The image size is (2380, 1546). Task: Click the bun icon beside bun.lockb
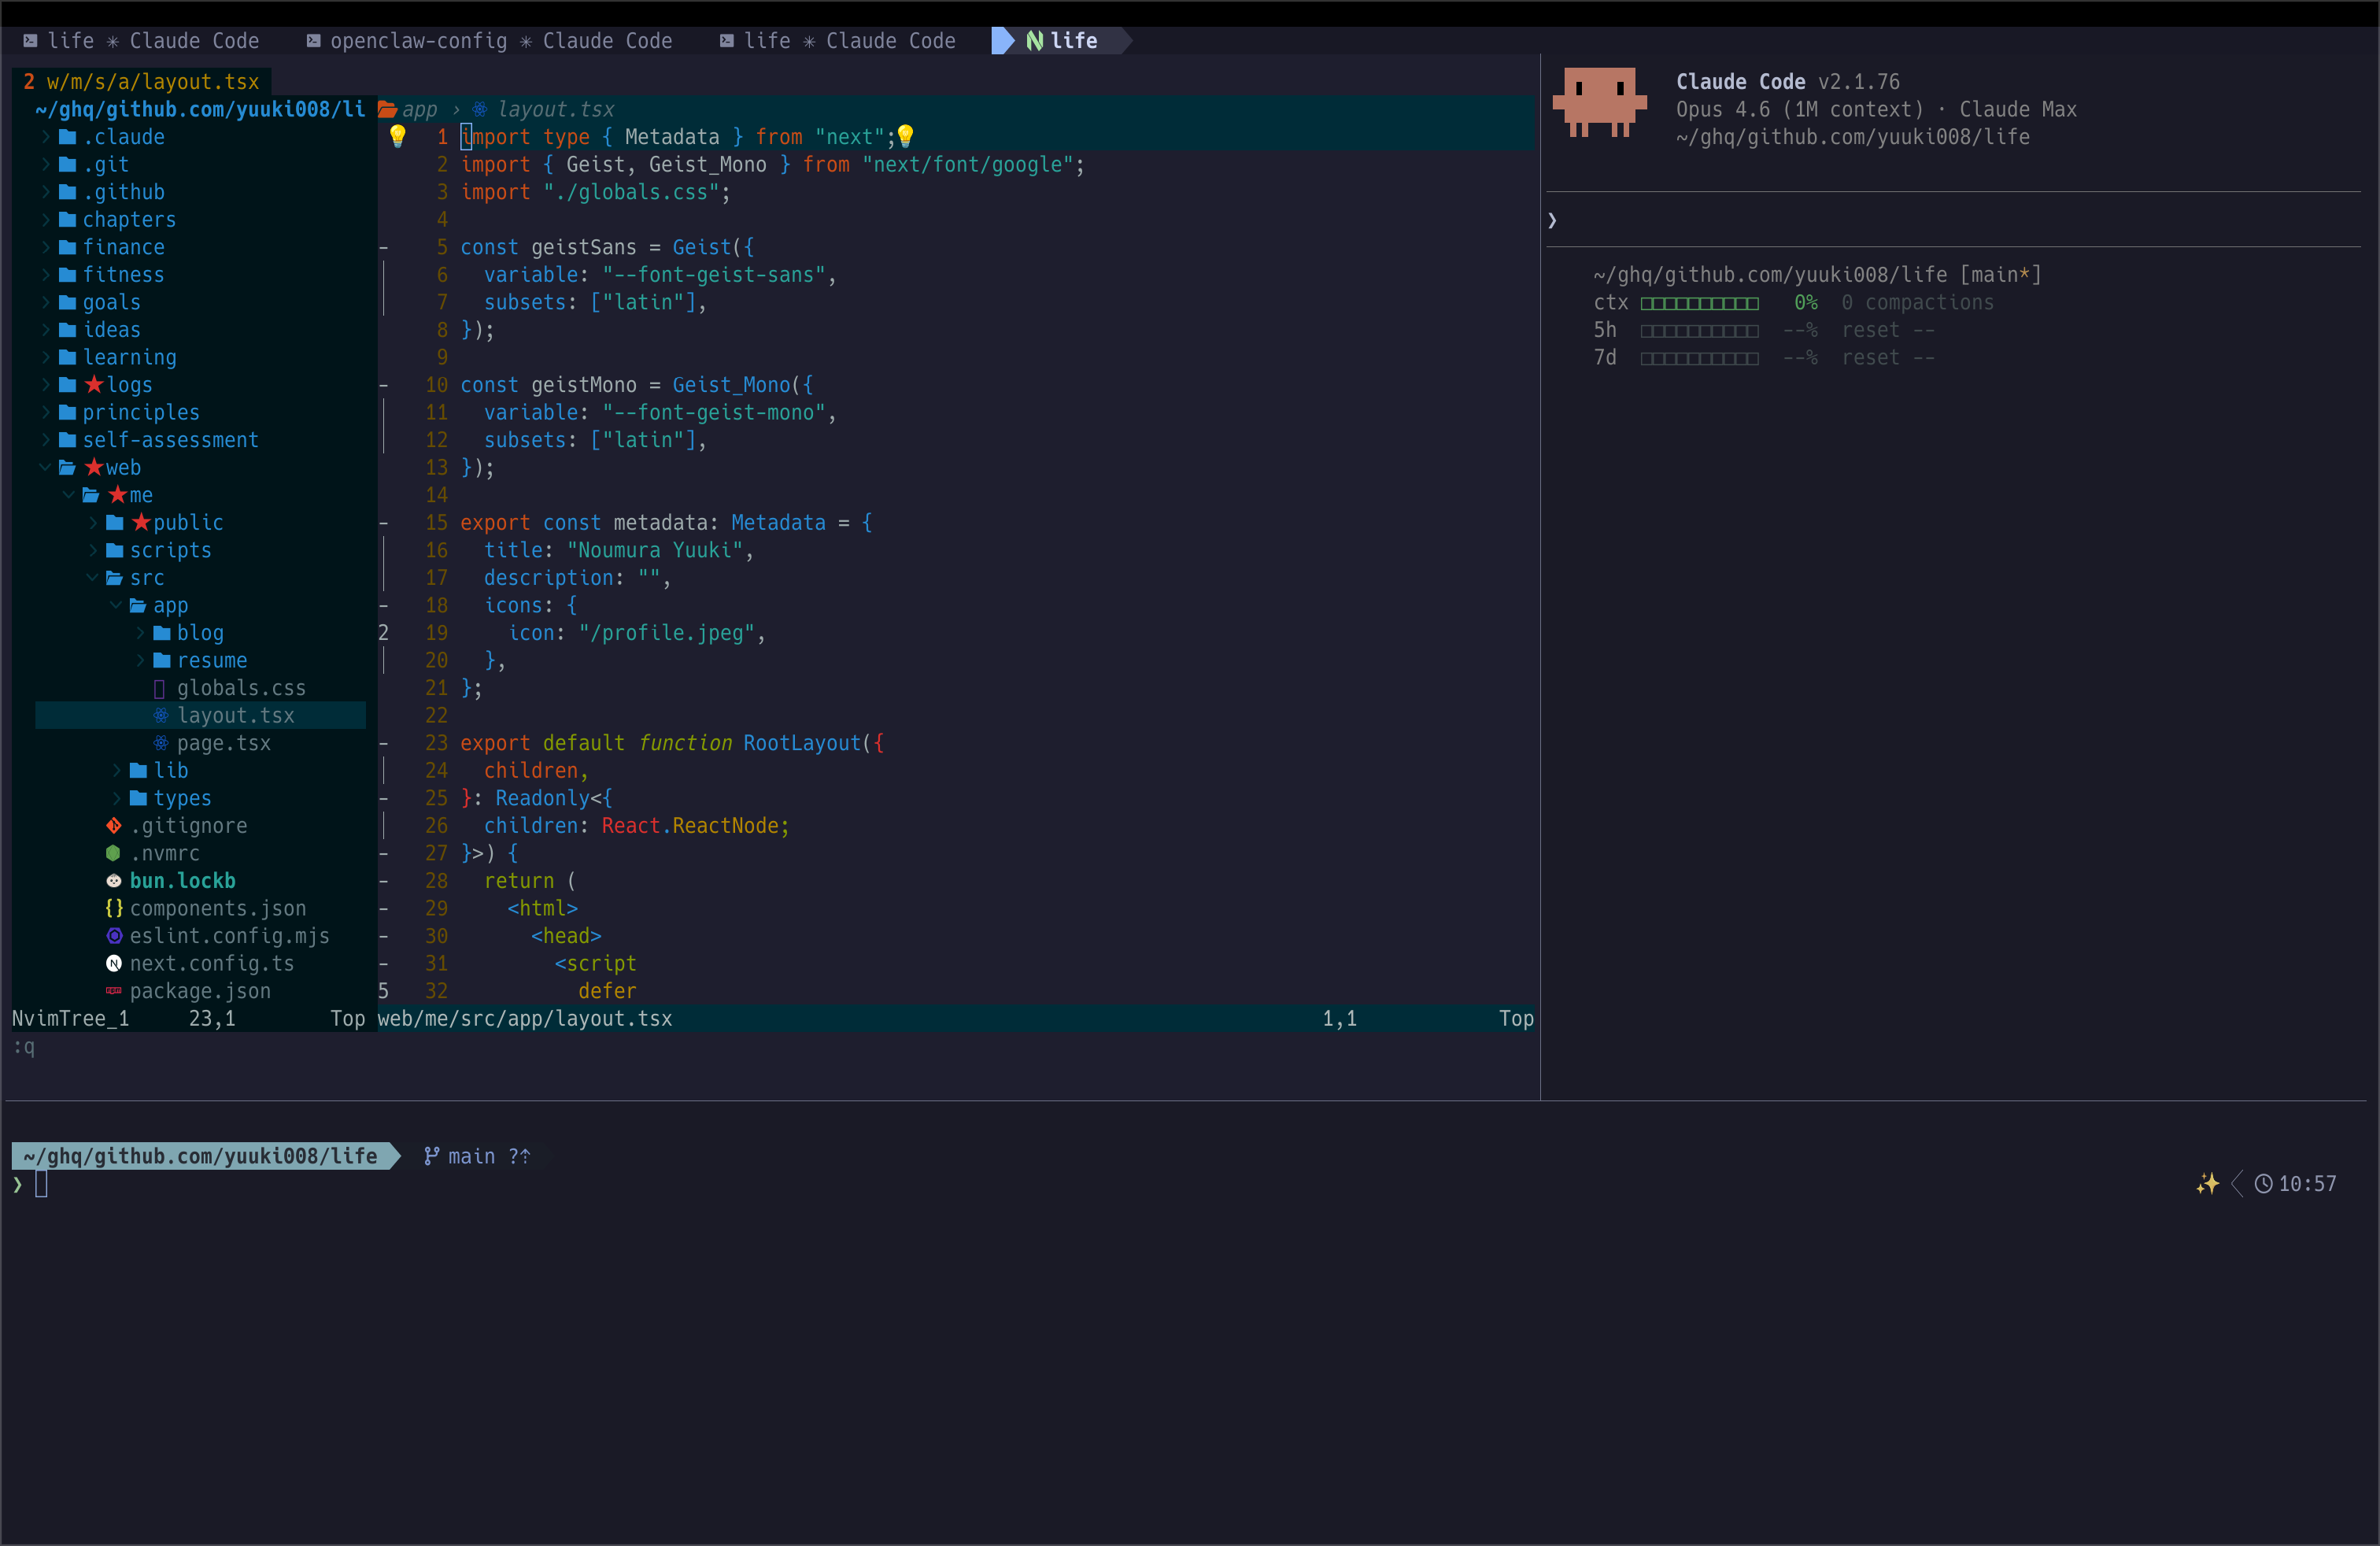(x=114, y=881)
